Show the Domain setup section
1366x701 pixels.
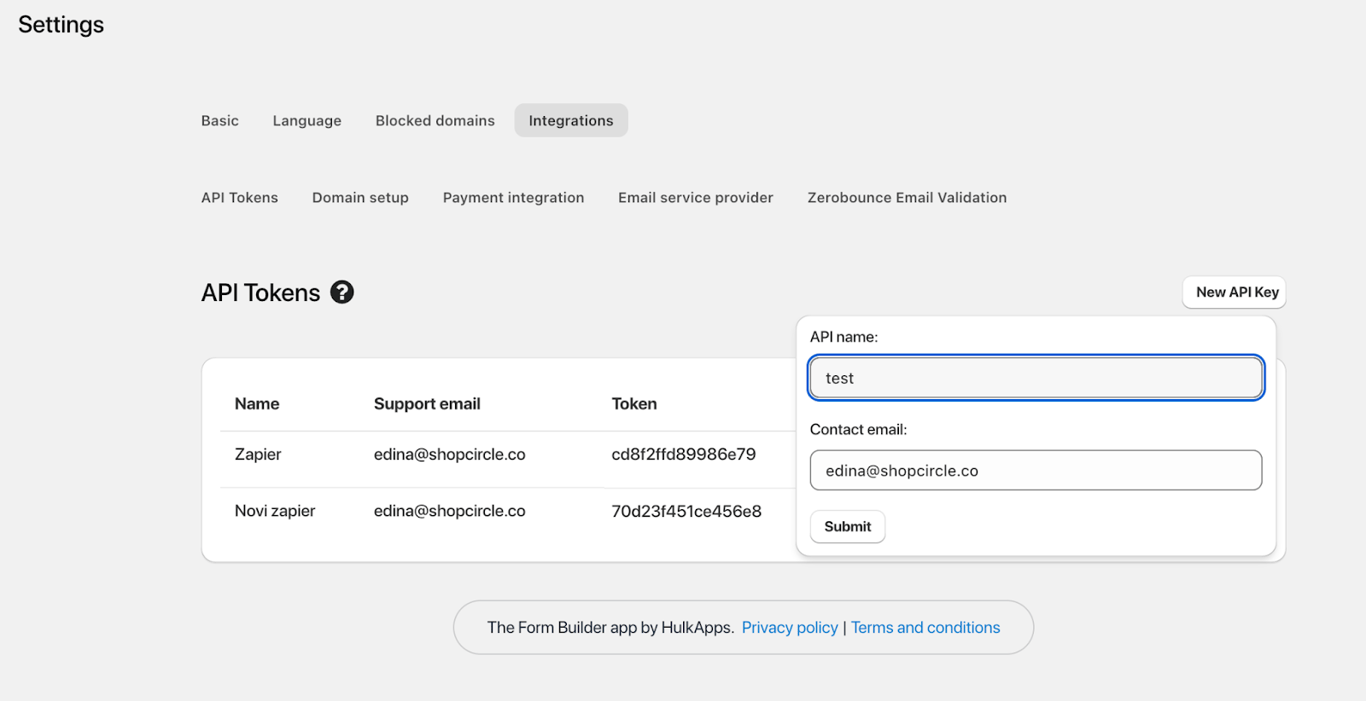pos(360,197)
